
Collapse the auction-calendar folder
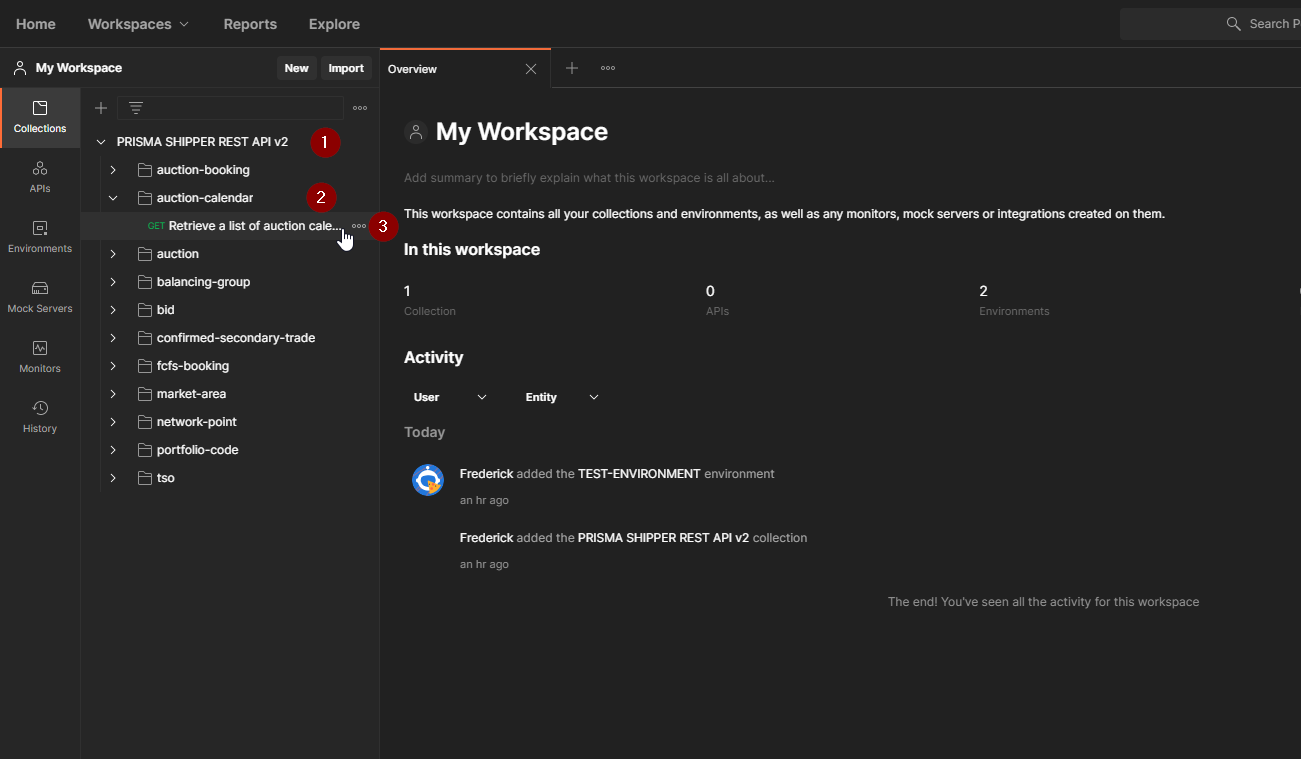(x=113, y=198)
